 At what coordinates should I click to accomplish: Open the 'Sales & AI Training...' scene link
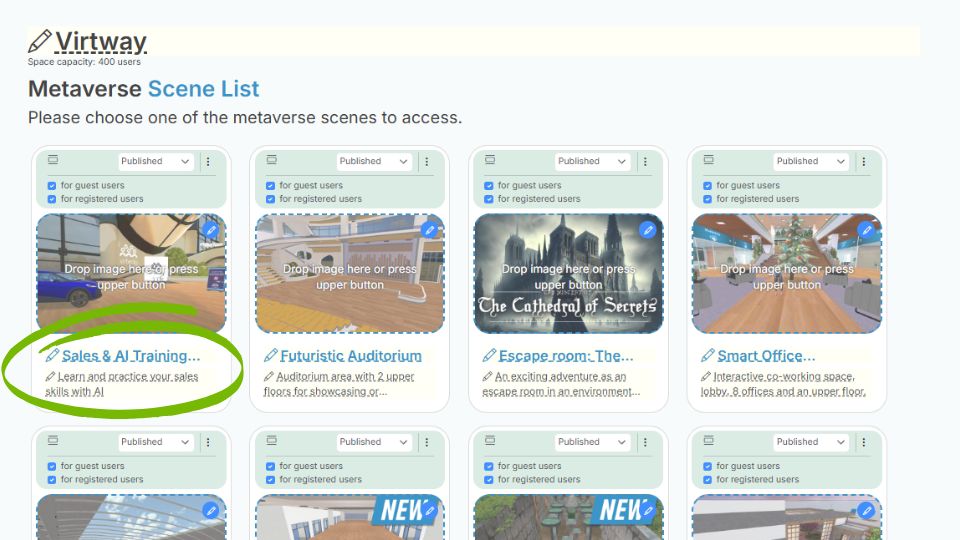click(131, 356)
